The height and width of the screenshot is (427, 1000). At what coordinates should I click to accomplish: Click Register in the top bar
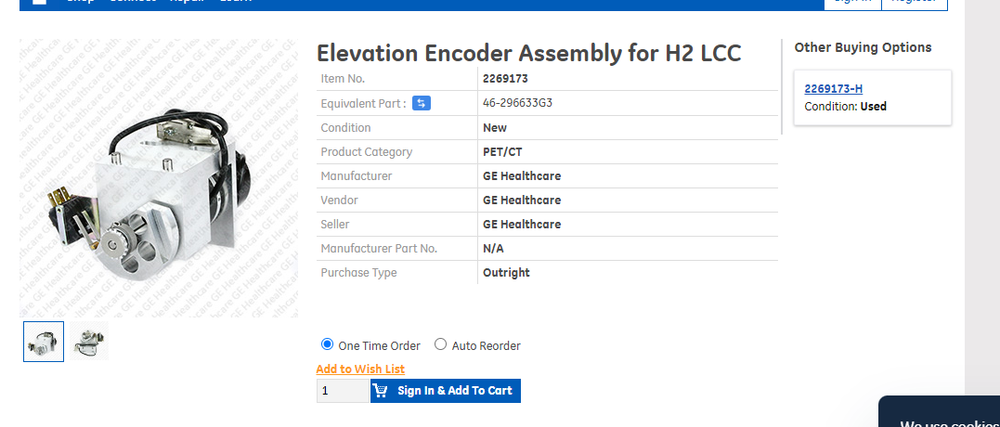click(x=914, y=2)
